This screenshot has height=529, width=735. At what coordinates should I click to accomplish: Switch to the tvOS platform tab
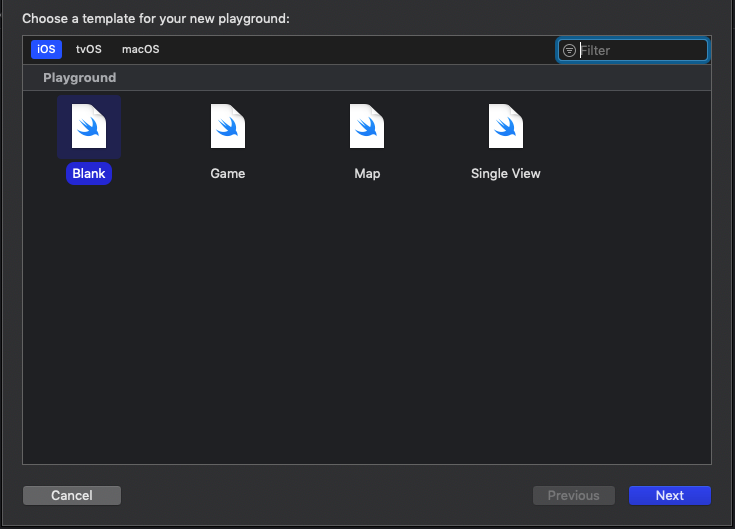click(x=89, y=49)
